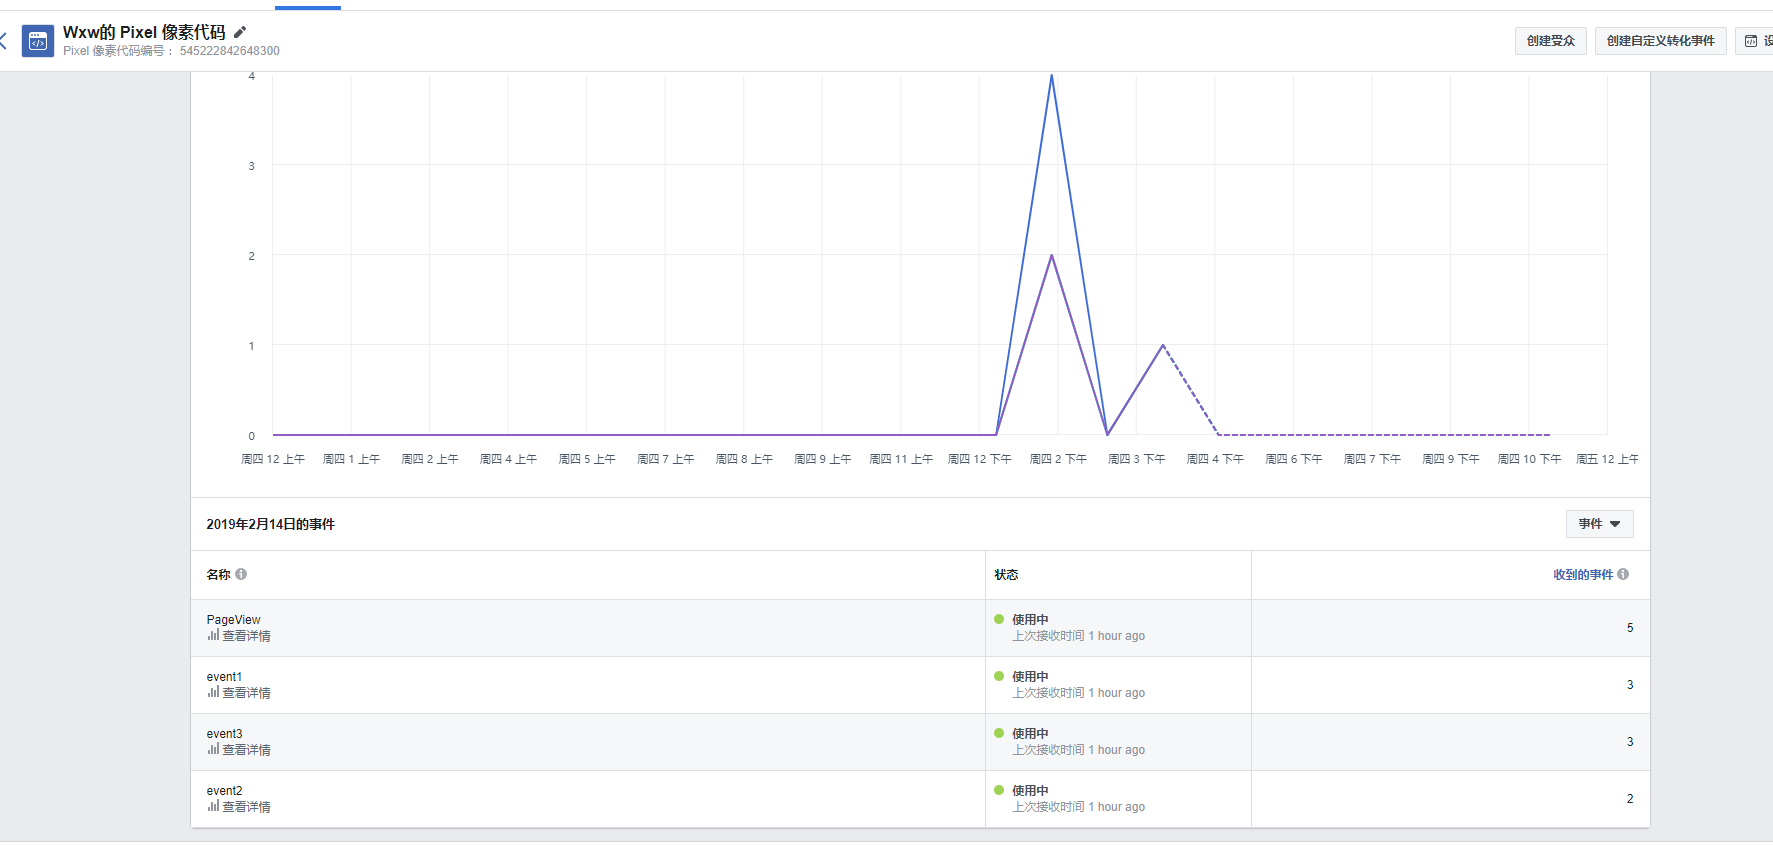The image size is (1773, 846).
Task: Click the event3 count value 3
Action: 1630,742
